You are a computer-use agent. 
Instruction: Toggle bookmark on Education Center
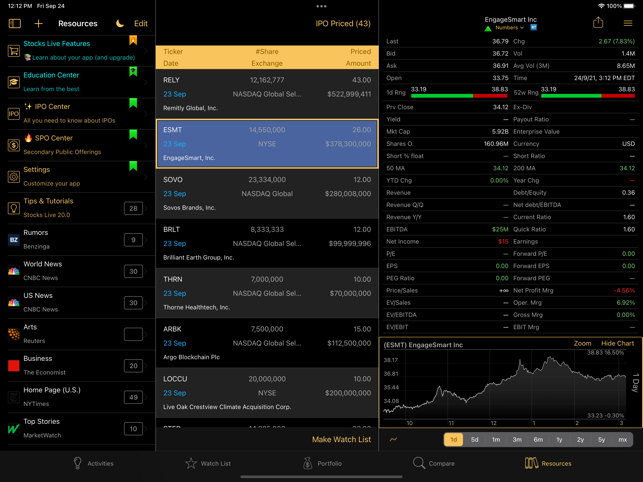tap(133, 71)
